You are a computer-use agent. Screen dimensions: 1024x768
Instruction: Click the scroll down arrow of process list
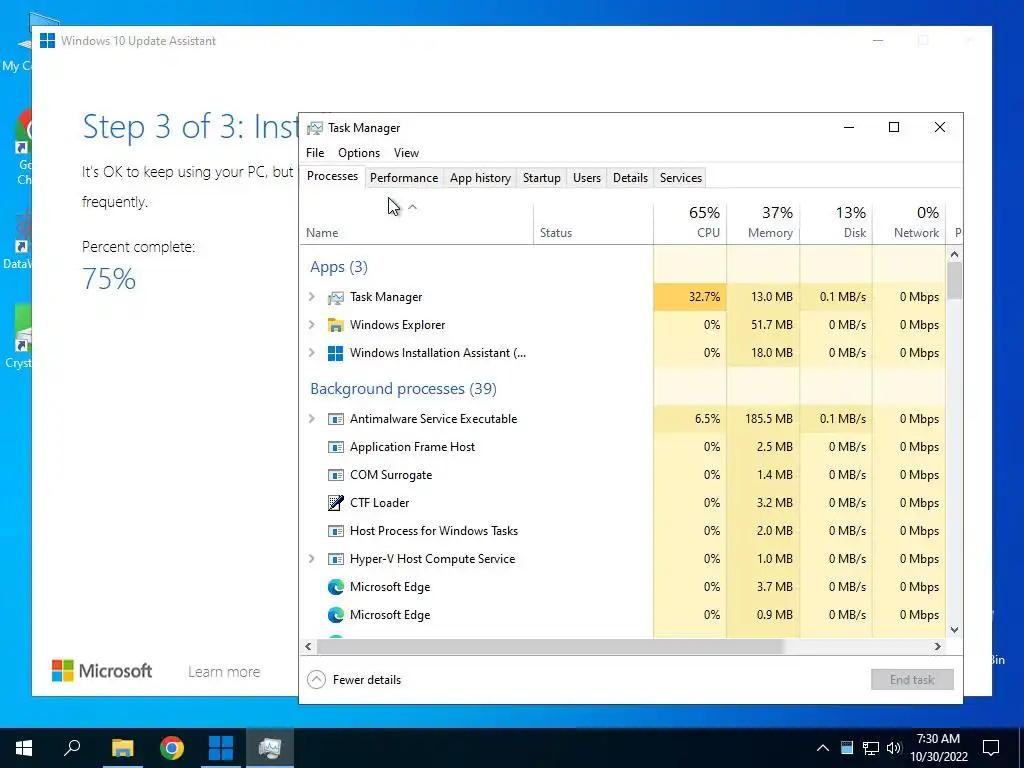tap(954, 630)
